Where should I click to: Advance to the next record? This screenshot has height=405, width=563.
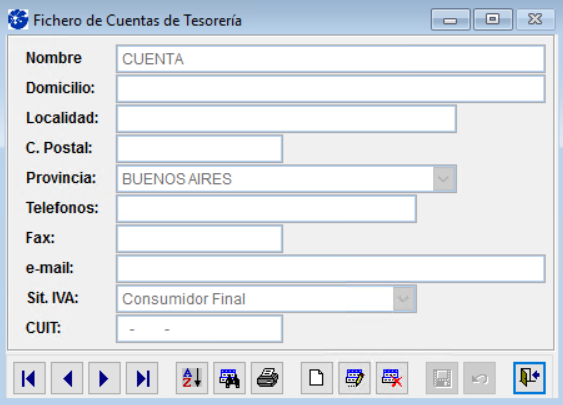pyautogui.click(x=104, y=378)
